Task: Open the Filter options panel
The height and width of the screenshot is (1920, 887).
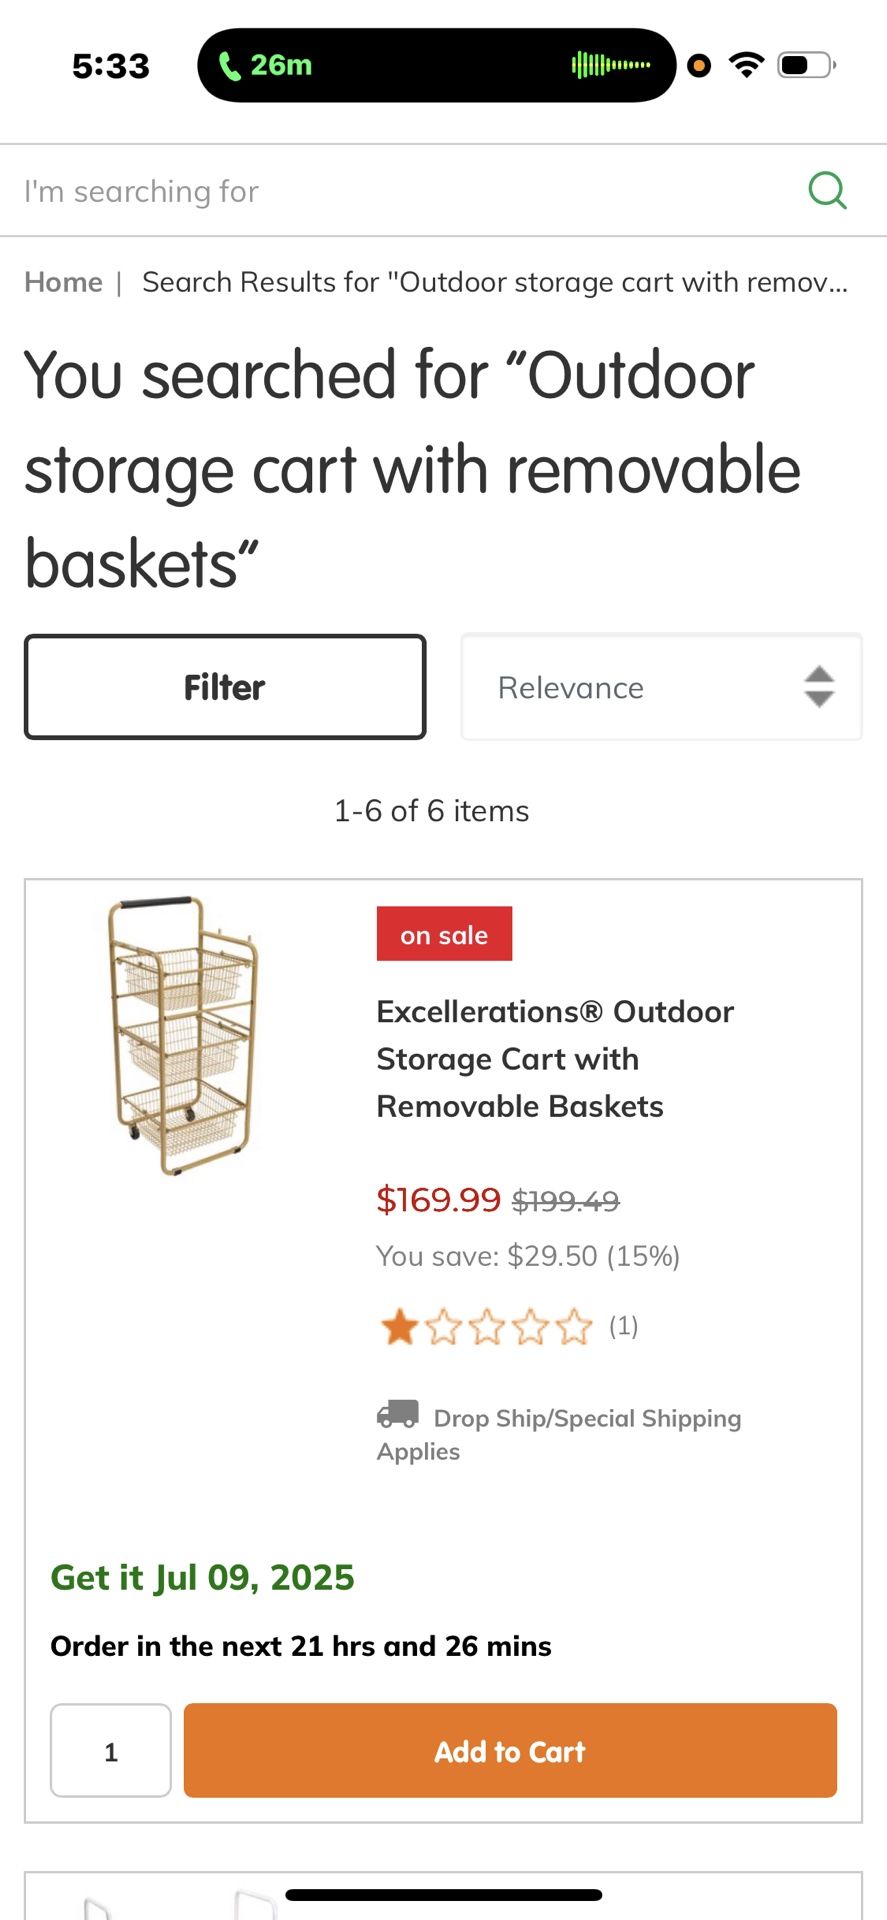Action: [225, 687]
